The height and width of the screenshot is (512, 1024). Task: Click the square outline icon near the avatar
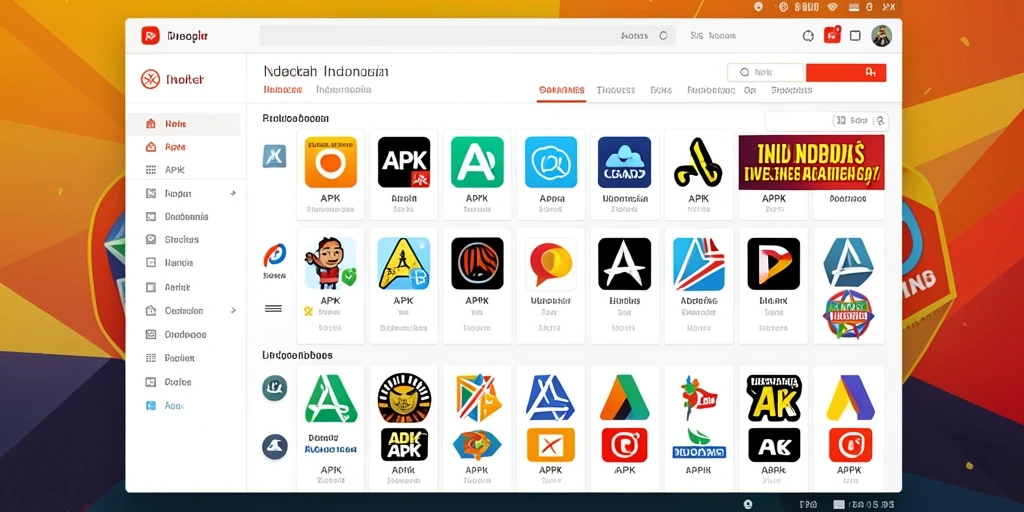click(855, 36)
